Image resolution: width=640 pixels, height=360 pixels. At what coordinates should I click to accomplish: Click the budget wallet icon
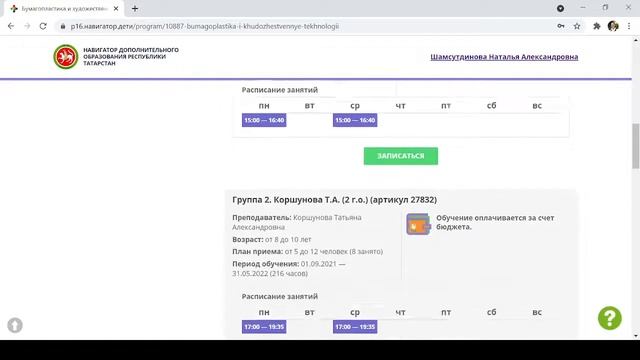(x=418, y=224)
